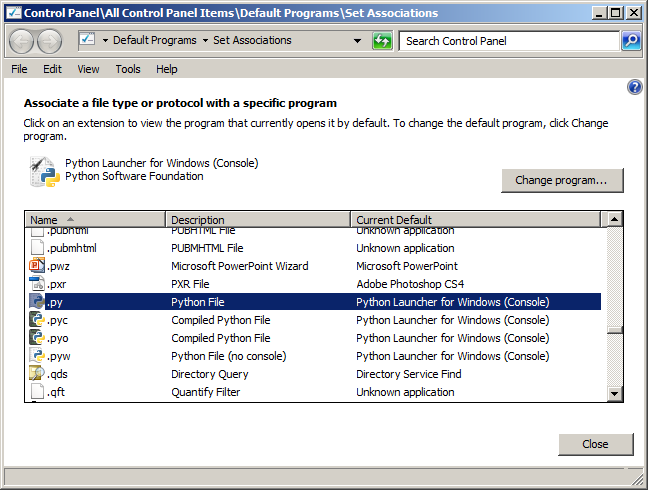Click the .pwz PowerPoint file icon
This screenshot has height=490, width=648.
tap(37, 265)
